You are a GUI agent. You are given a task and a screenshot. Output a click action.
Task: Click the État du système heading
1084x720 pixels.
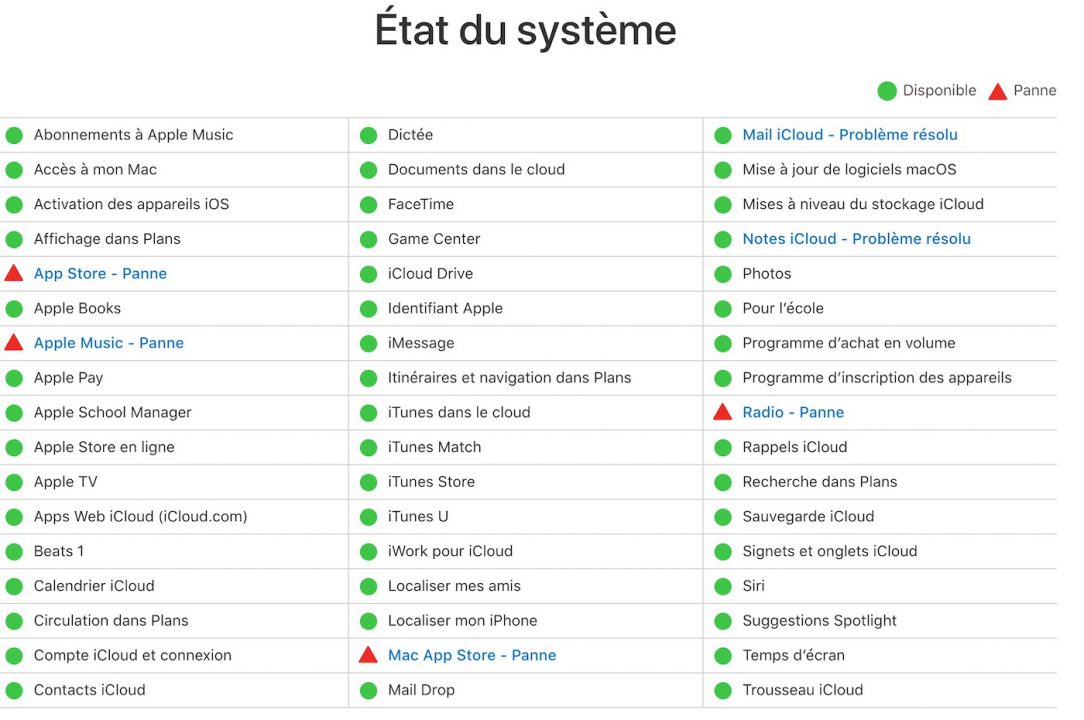525,30
